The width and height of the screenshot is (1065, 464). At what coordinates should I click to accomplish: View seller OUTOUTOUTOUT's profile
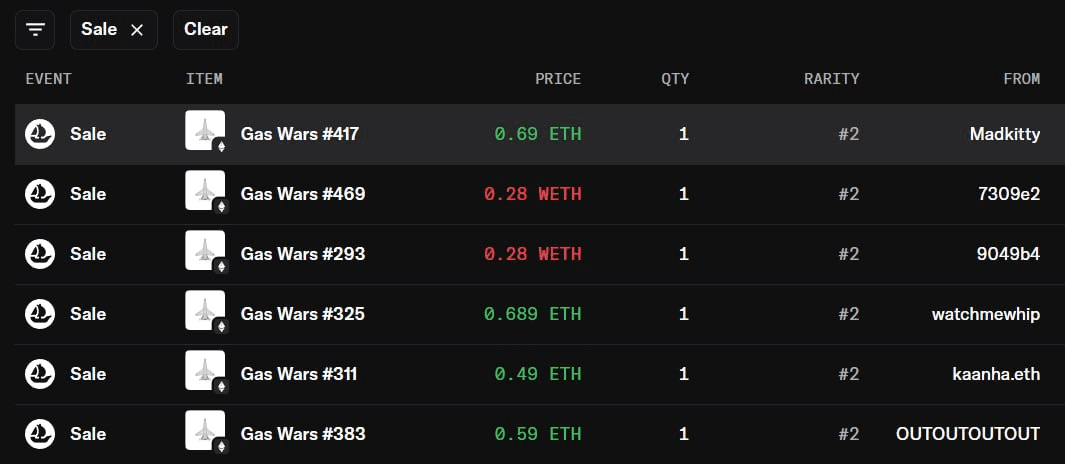click(x=968, y=433)
